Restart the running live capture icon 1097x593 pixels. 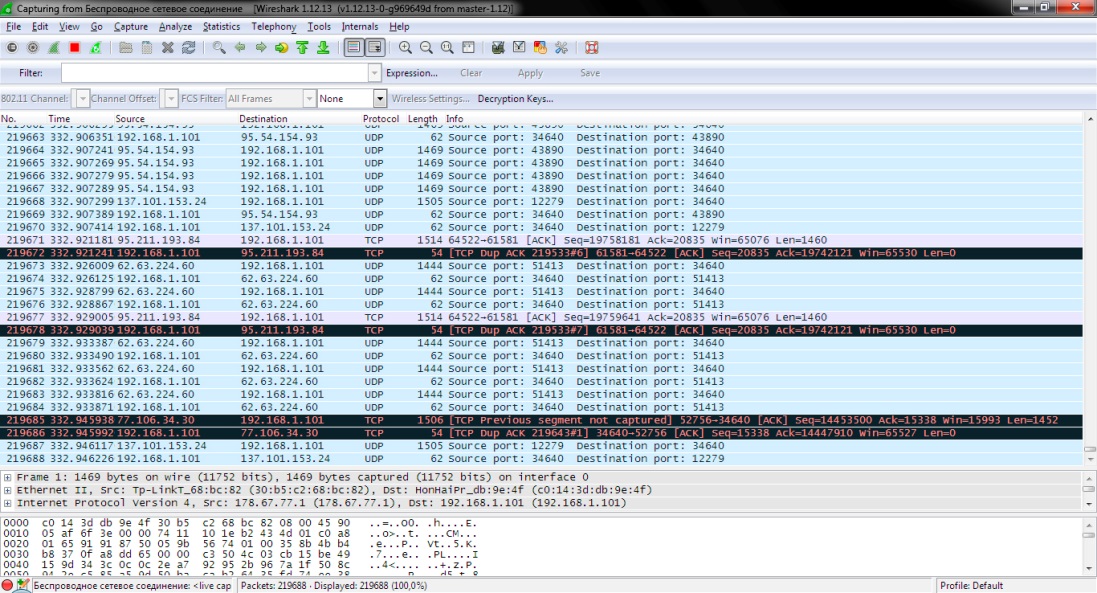(x=96, y=48)
